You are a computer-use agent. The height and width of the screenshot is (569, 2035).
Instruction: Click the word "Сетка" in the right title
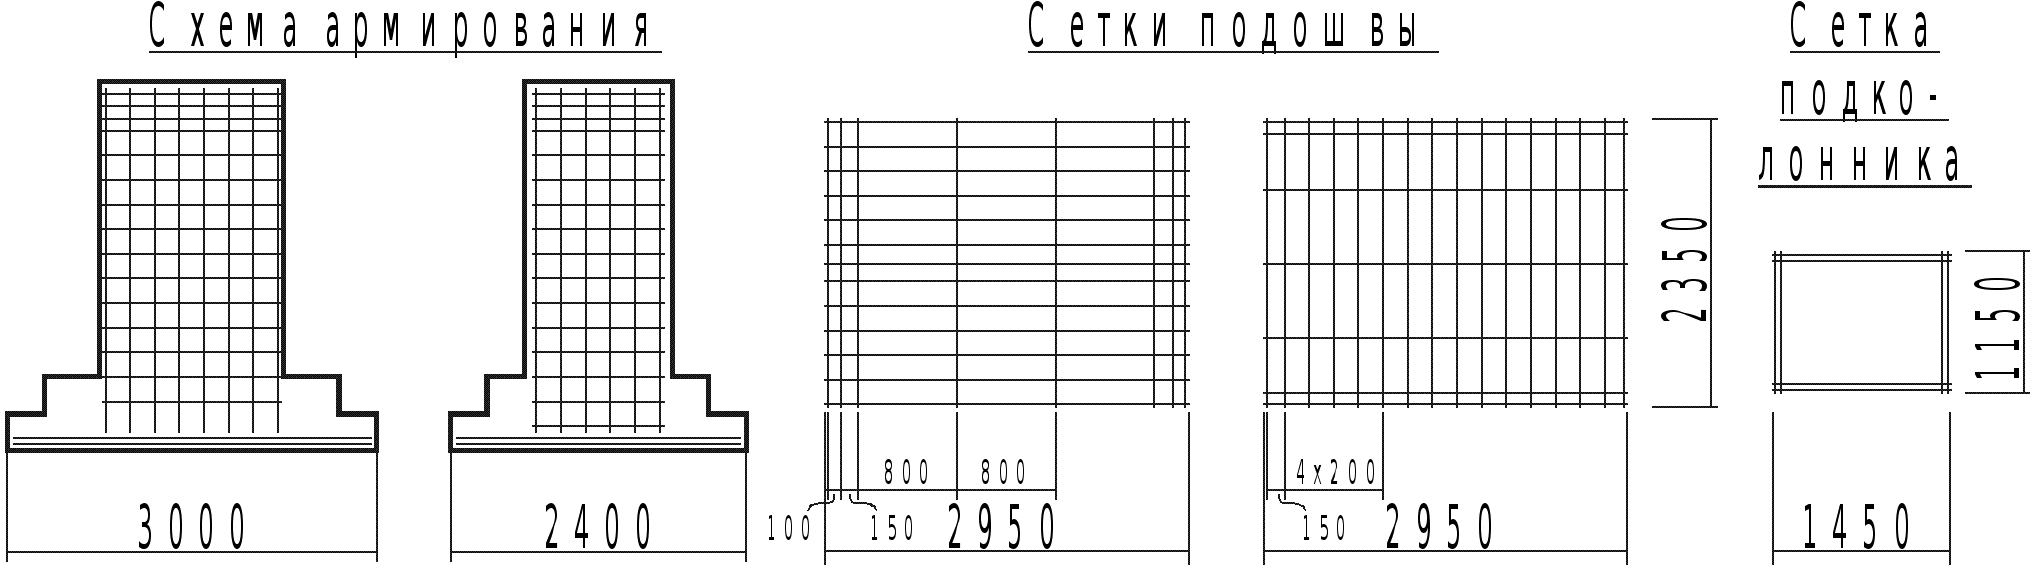click(1861, 28)
